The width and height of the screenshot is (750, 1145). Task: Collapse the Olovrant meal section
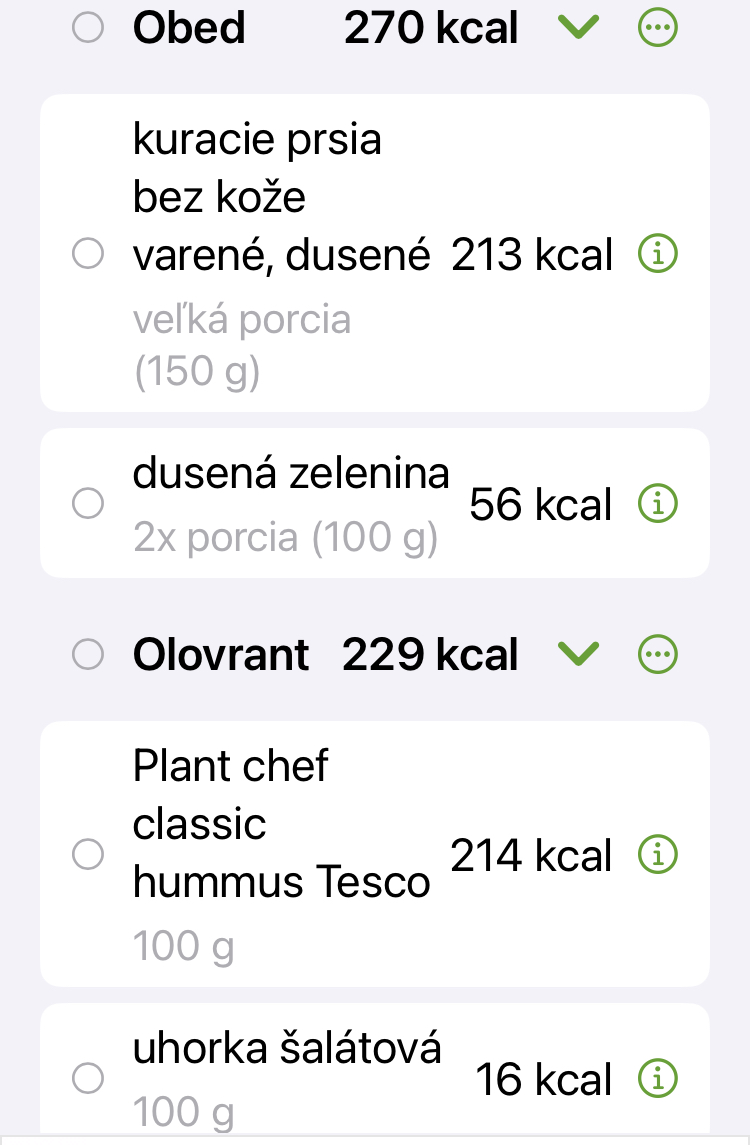coord(578,655)
